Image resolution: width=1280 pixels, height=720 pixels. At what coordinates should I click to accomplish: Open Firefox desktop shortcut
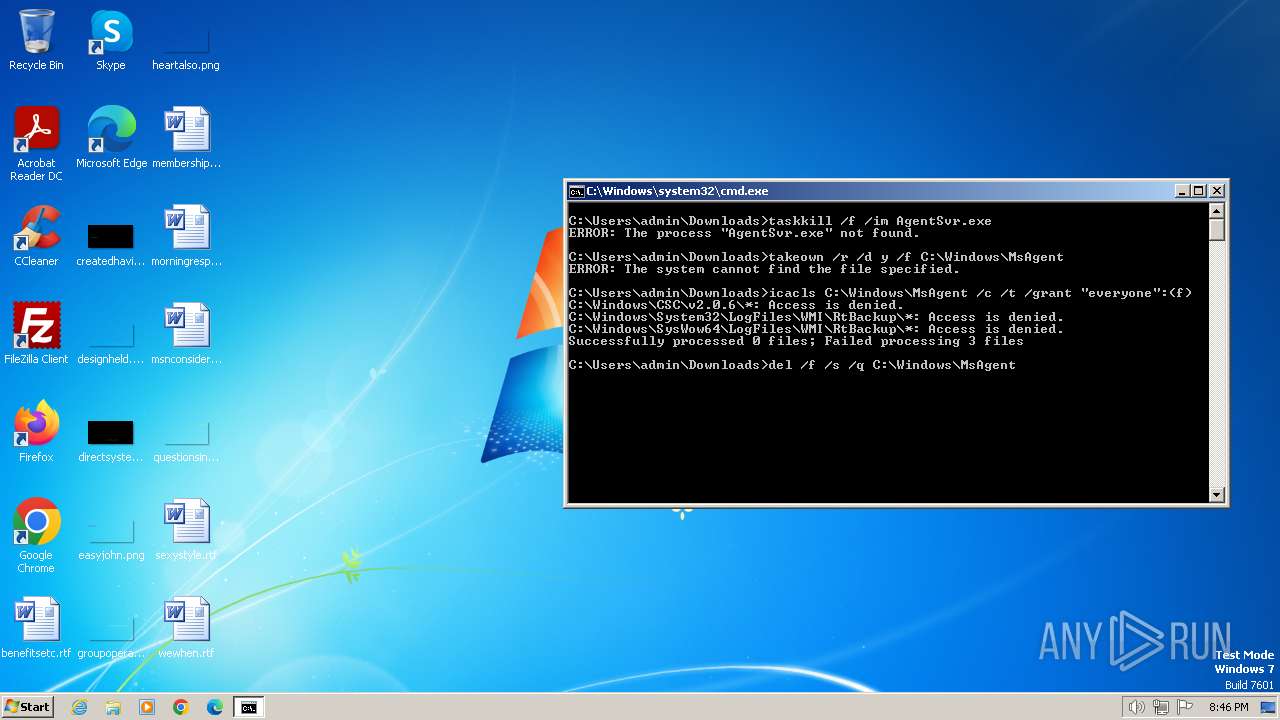click(36, 431)
